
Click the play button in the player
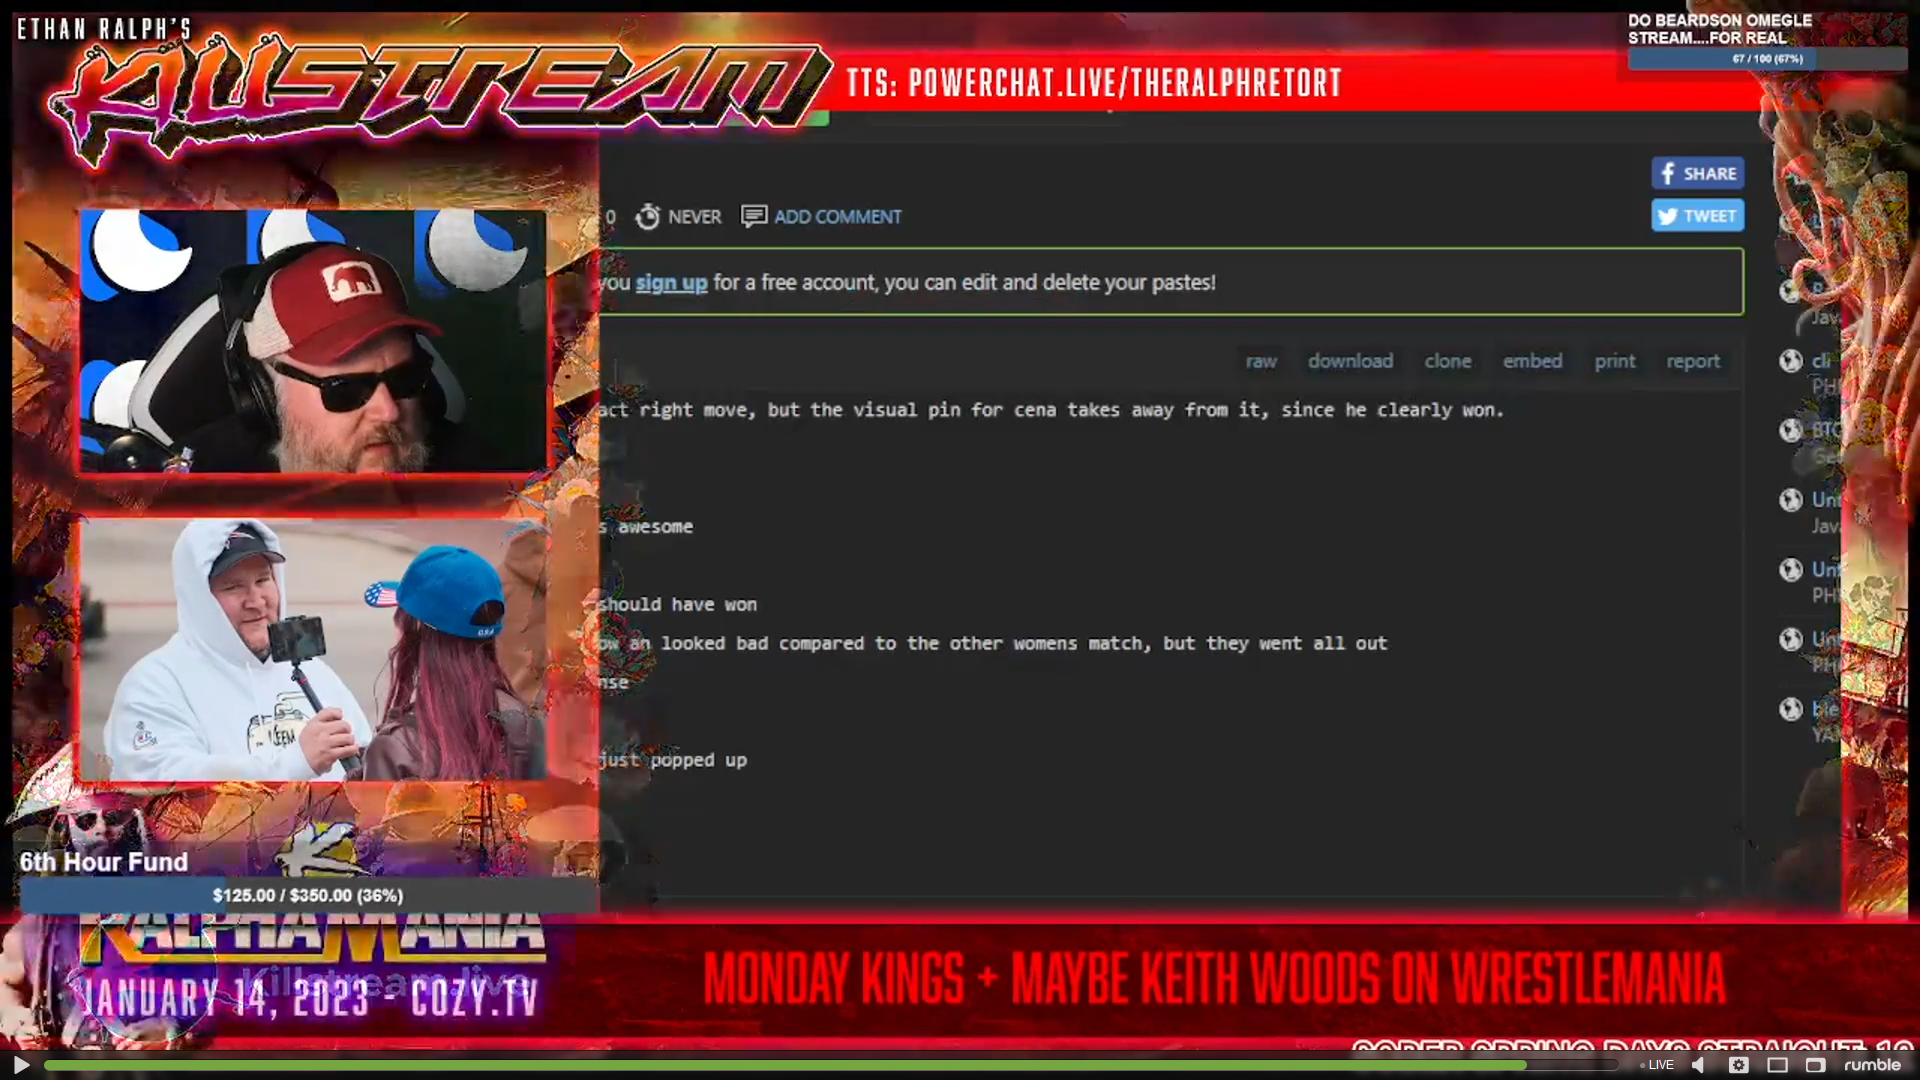[21, 1064]
